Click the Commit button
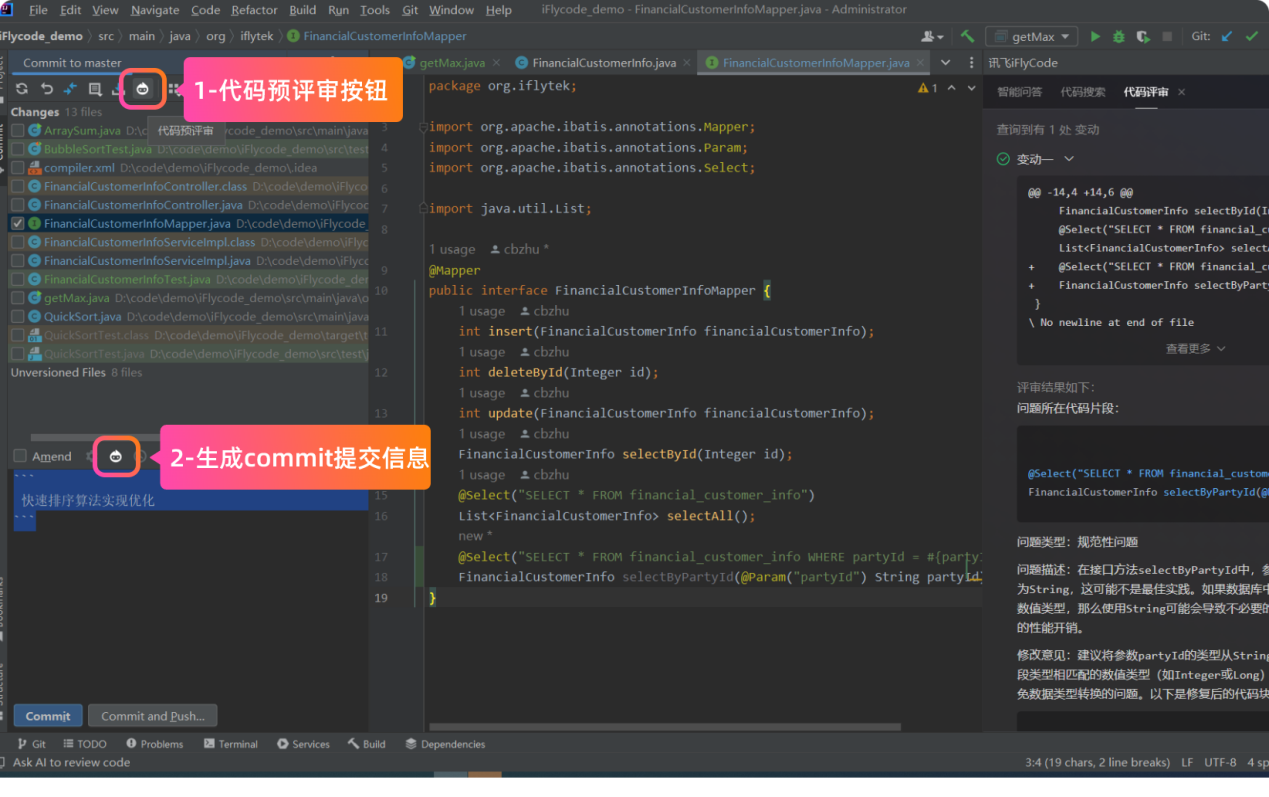 pyautogui.click(x=48, y=716)
